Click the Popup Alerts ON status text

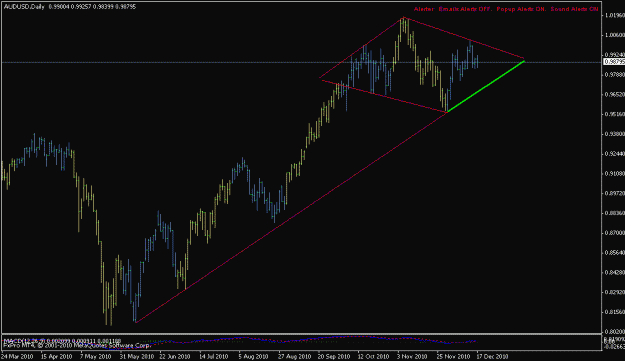coord(521,9)
